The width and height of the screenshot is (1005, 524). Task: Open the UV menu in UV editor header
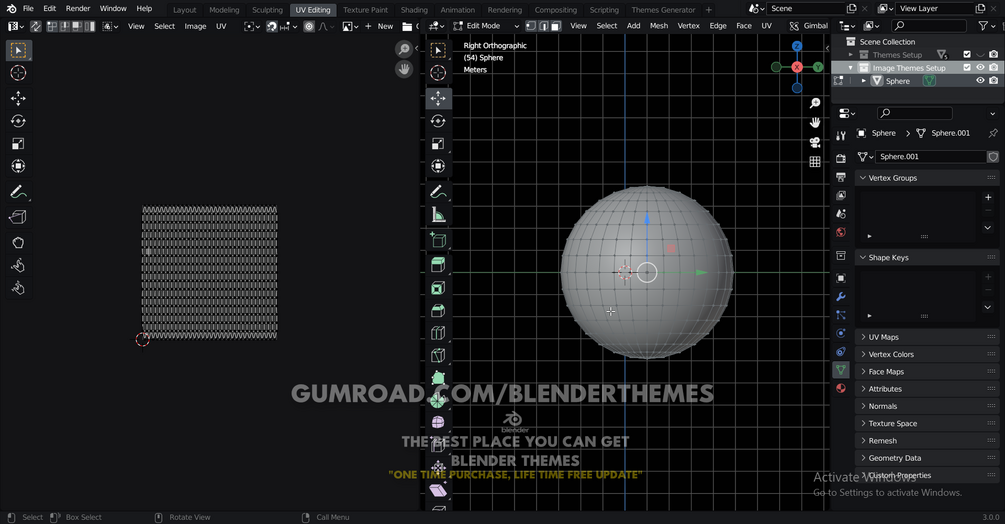tap(221, 26)
